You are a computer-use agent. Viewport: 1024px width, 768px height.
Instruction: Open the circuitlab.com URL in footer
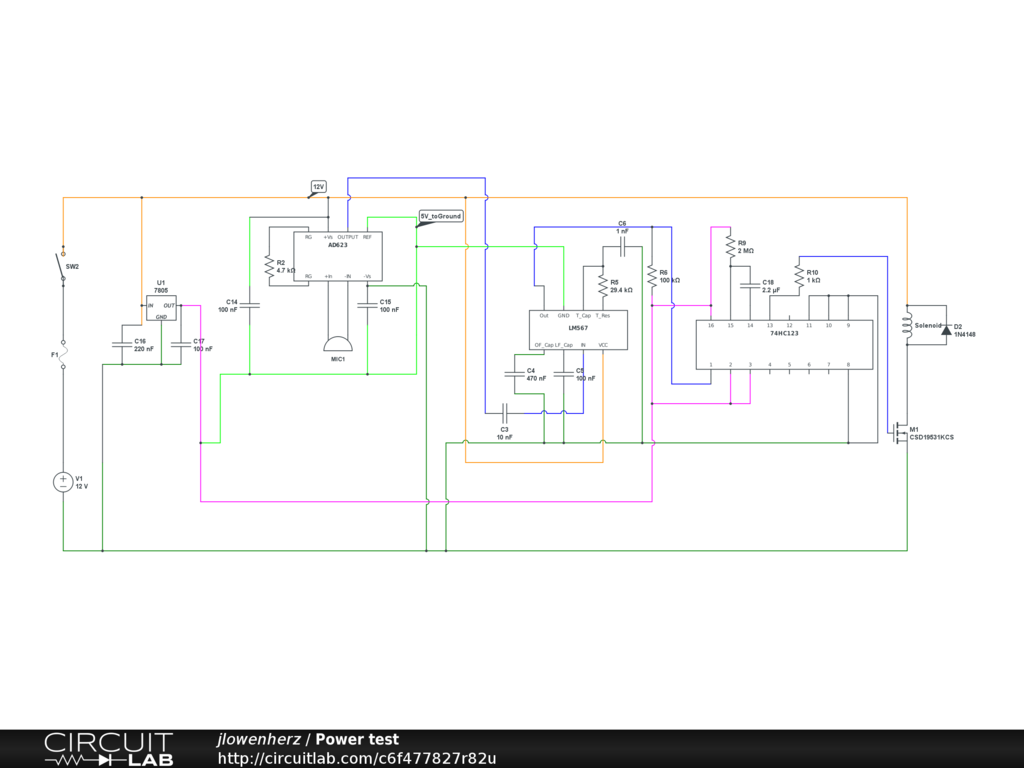tap(357, 758)
